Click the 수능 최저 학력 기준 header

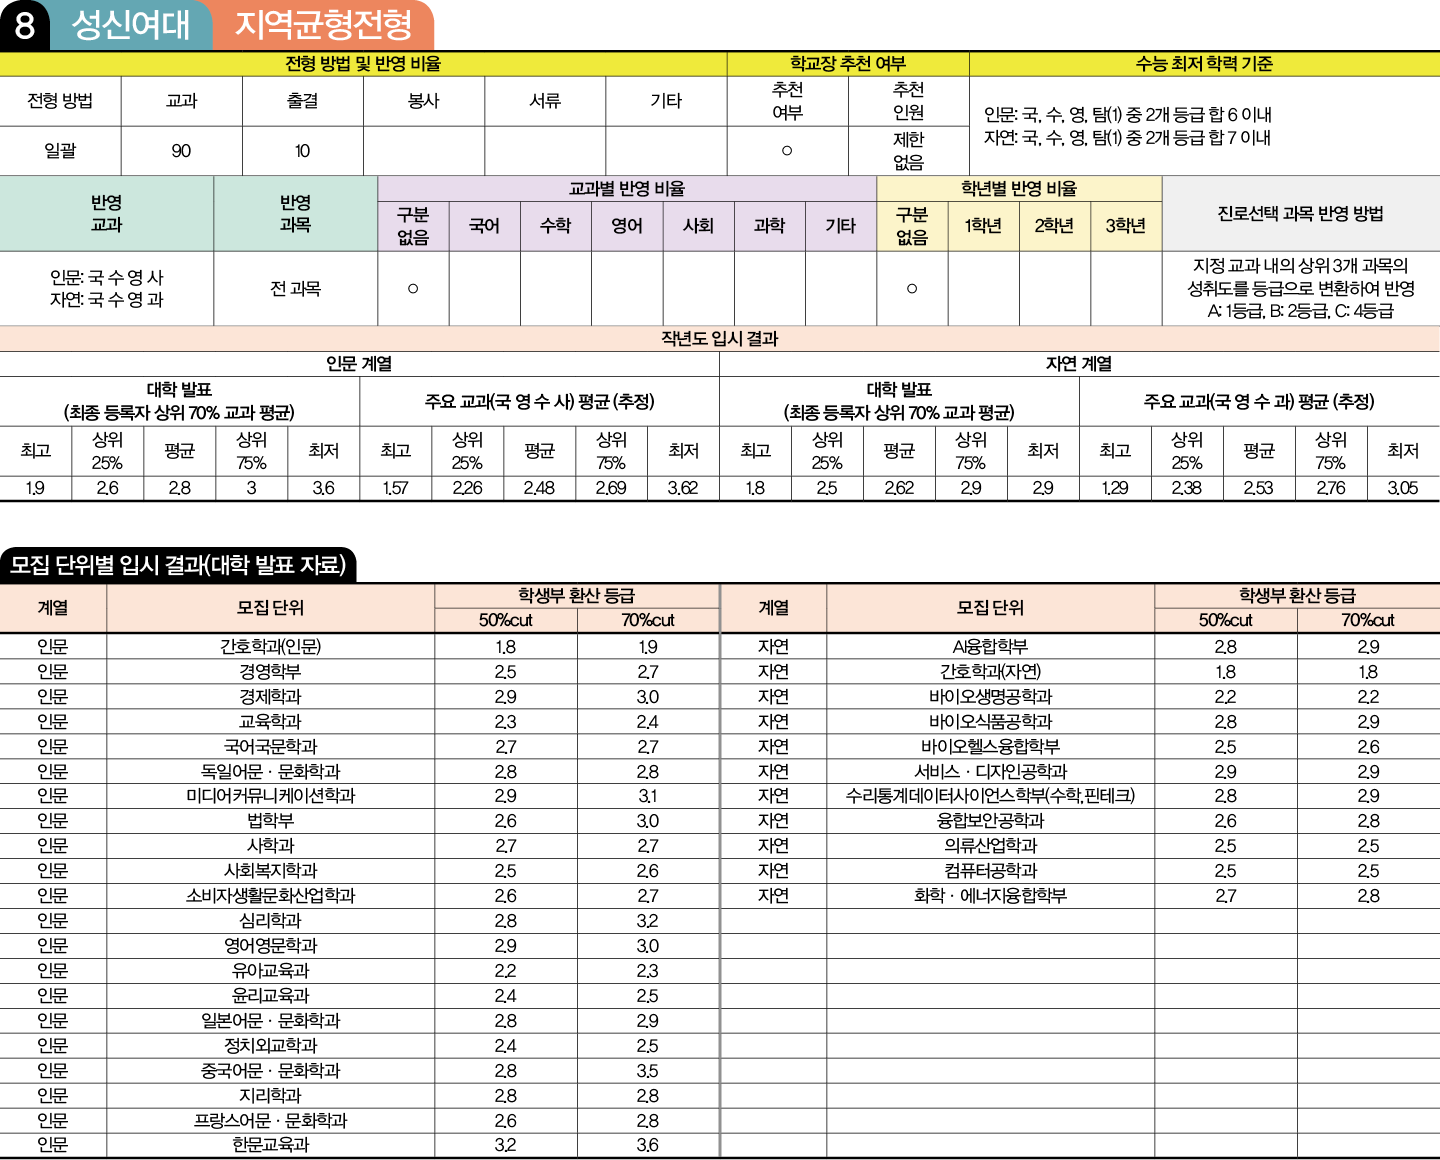[1204, 64]
